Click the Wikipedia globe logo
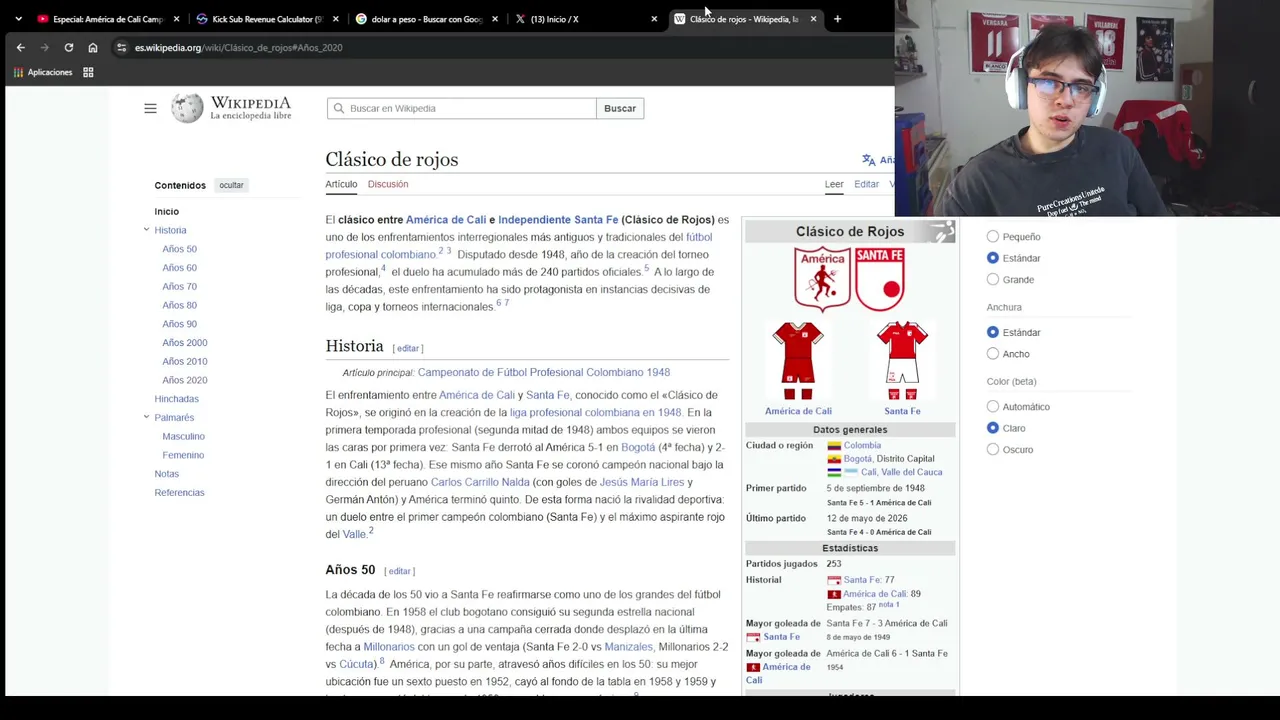1280x720 pixels. (187, 108)
